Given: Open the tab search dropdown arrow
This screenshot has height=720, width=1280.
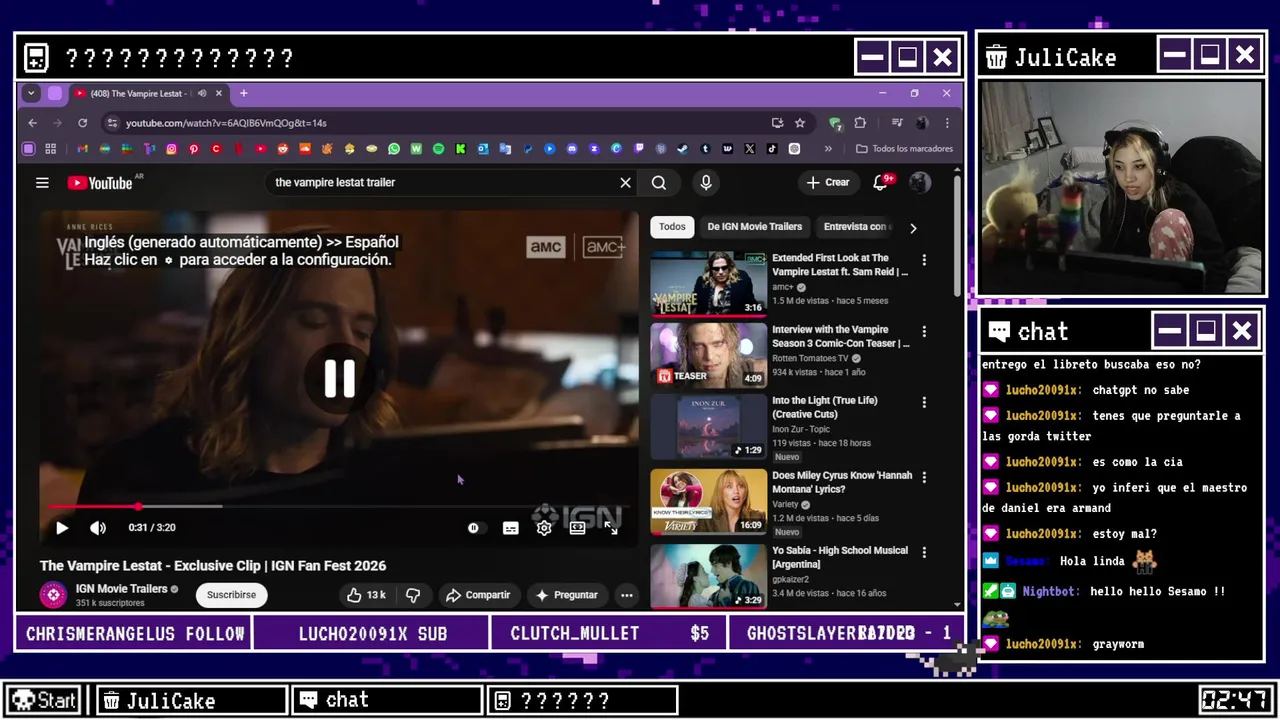Looking at the screenshot, I should point(31,93).
